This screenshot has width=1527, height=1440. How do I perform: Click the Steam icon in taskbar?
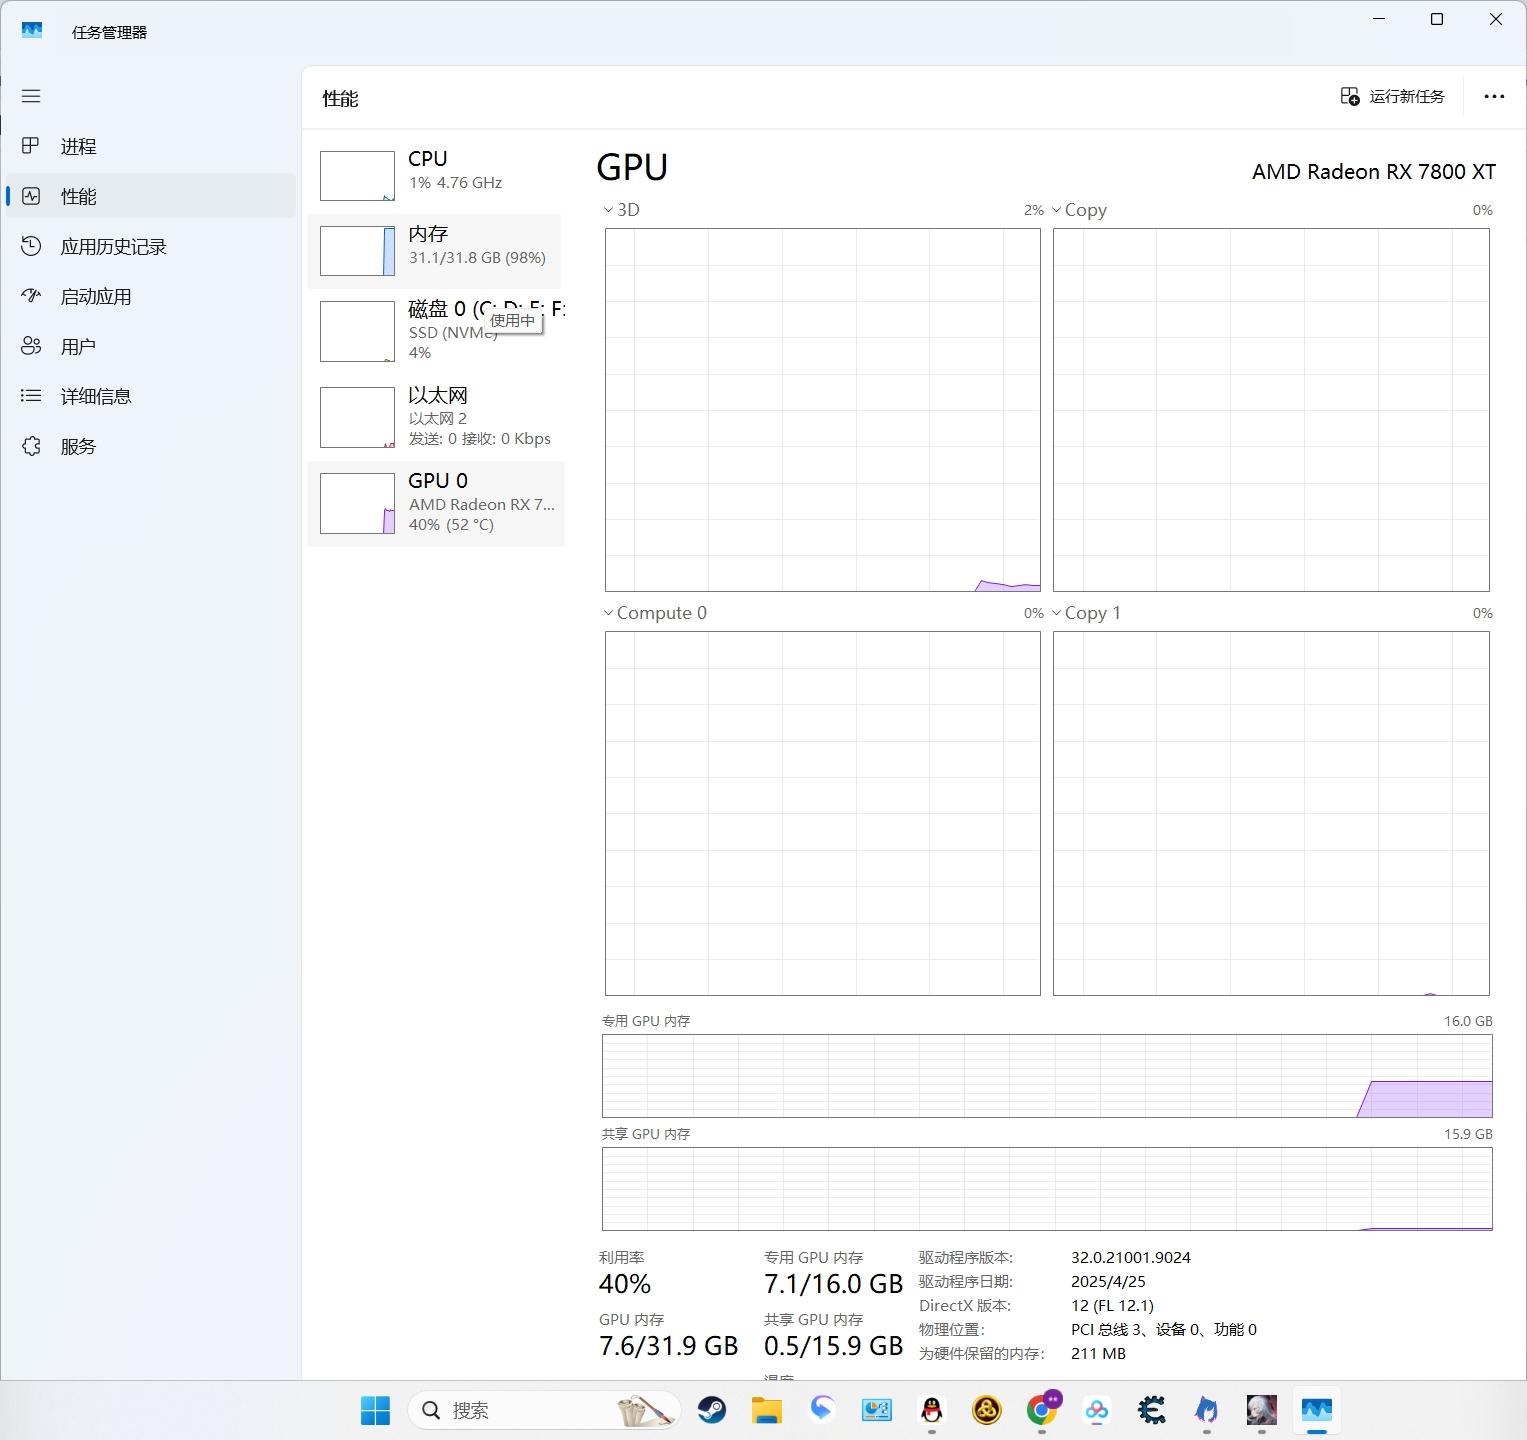[711, 1410]
